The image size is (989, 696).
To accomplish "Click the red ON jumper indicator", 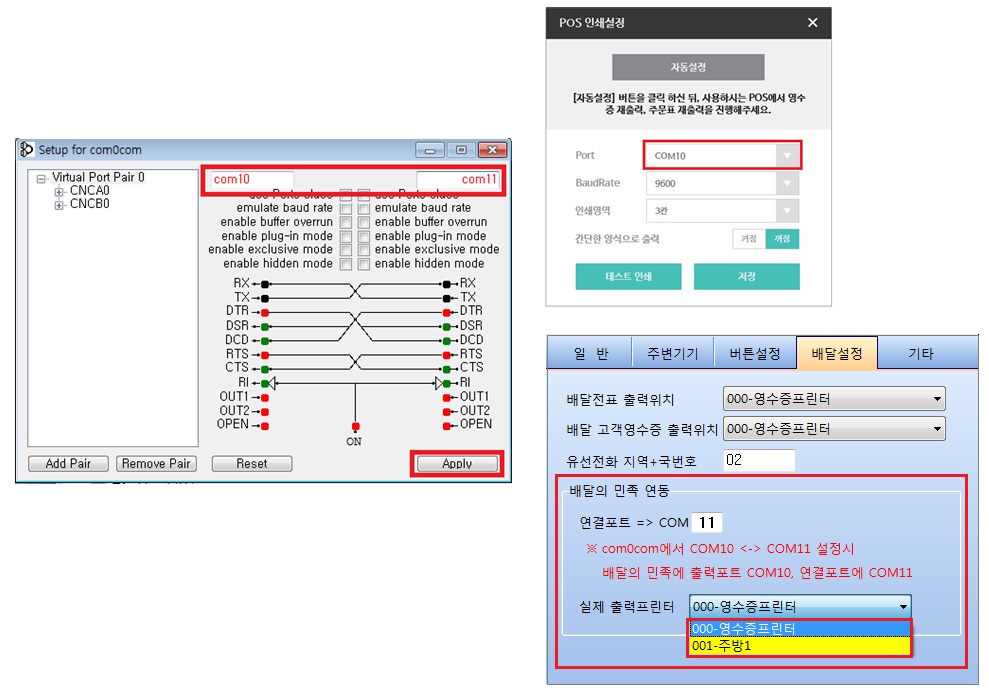I will (355, 426).
